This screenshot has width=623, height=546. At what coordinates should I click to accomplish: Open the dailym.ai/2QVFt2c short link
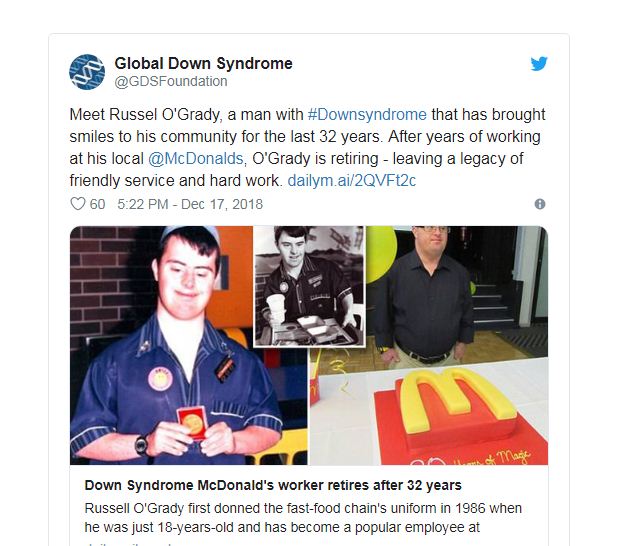[352, 180]
